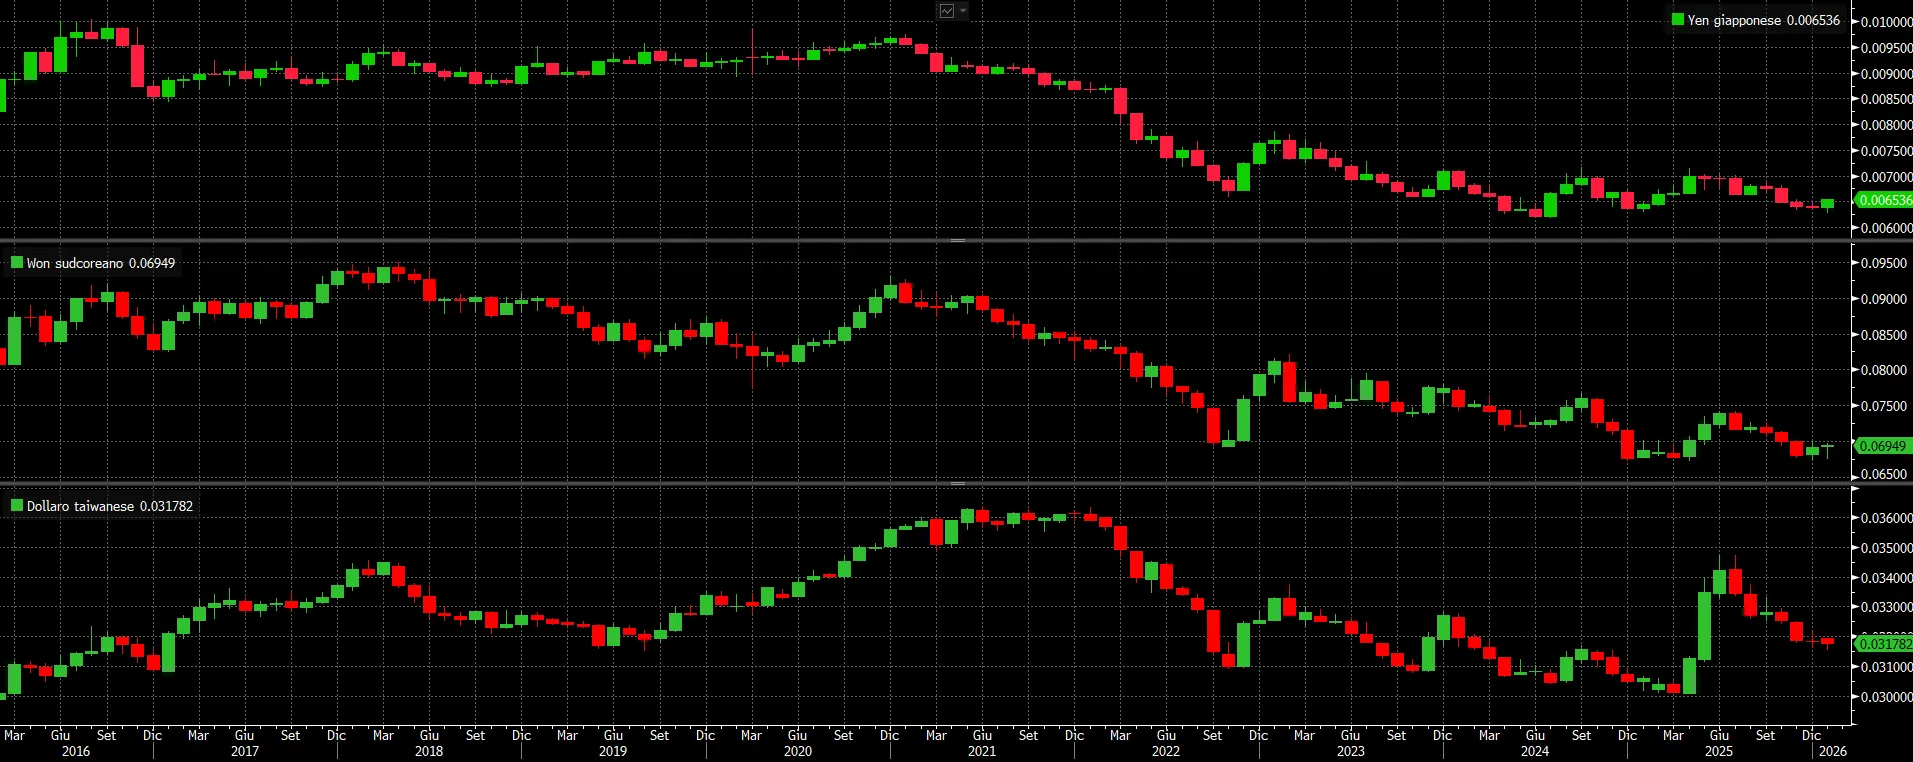
Task: Select the Dollaro taiwanese 0.031782 legend label
Action: coord(109,506)
